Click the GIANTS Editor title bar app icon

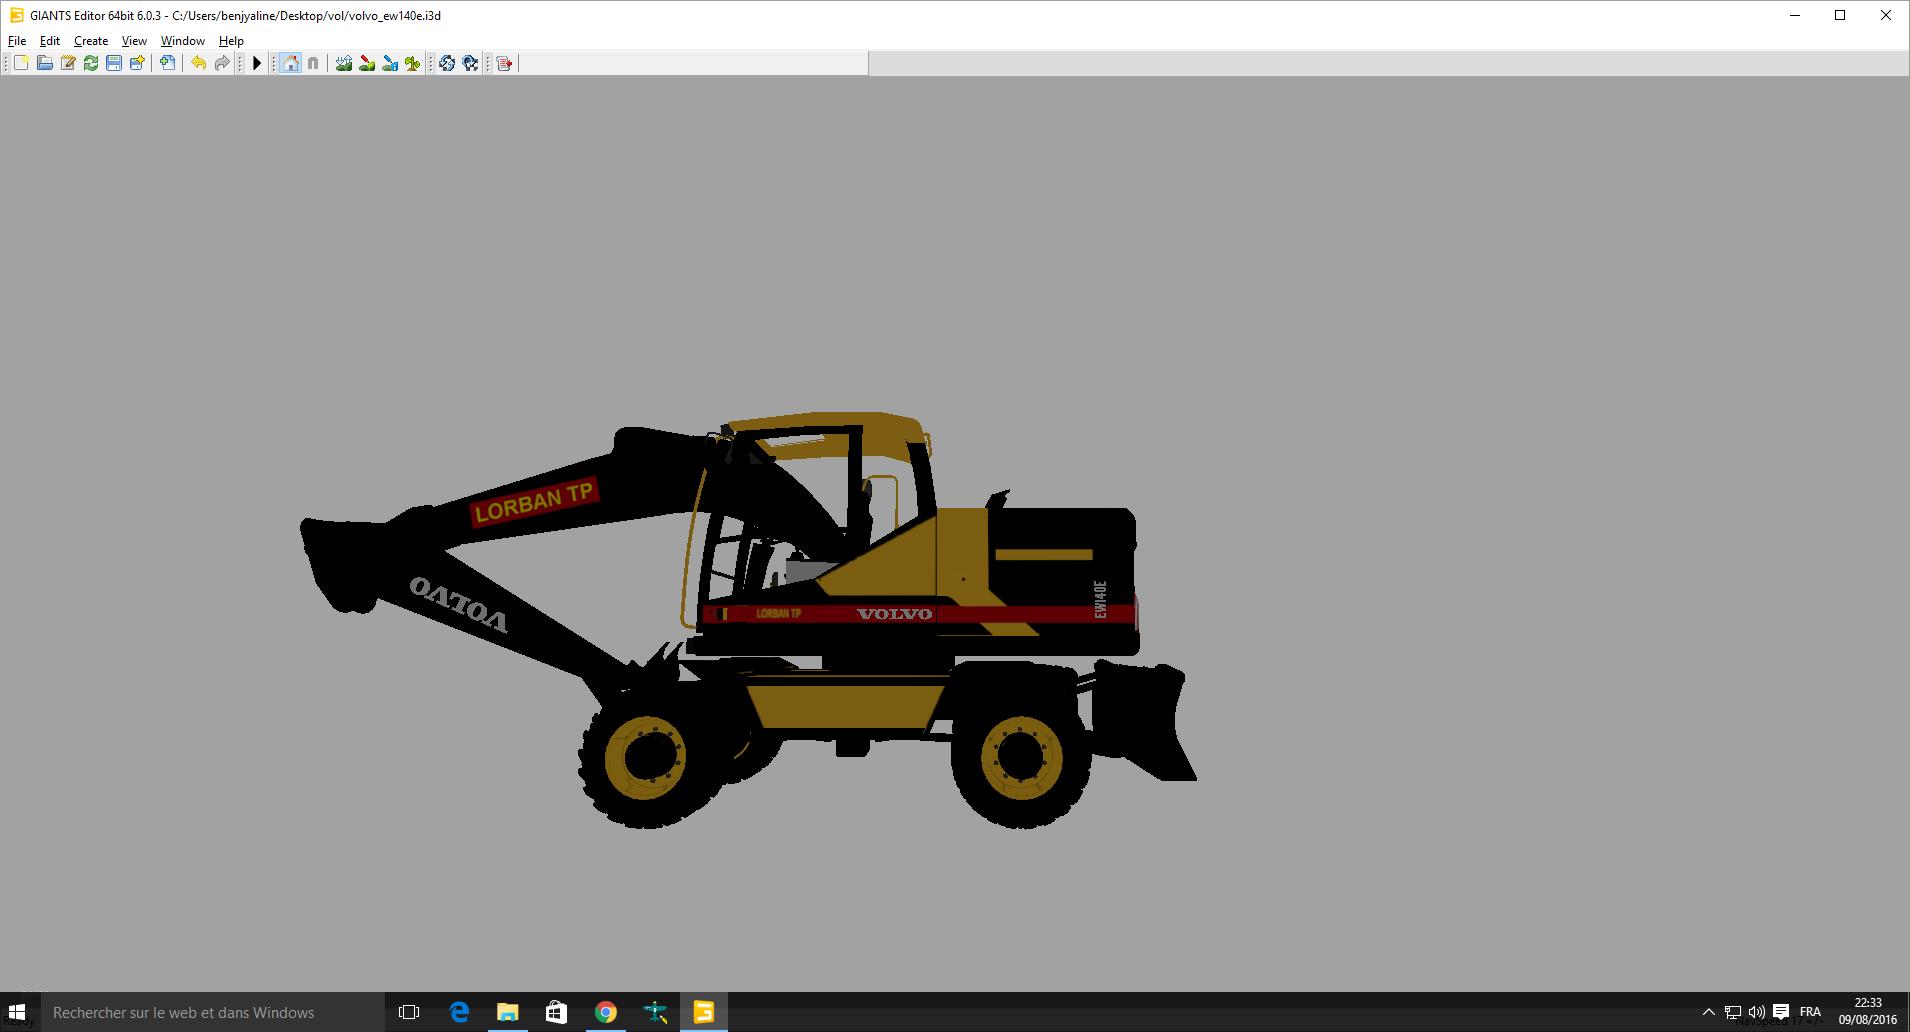16,15
